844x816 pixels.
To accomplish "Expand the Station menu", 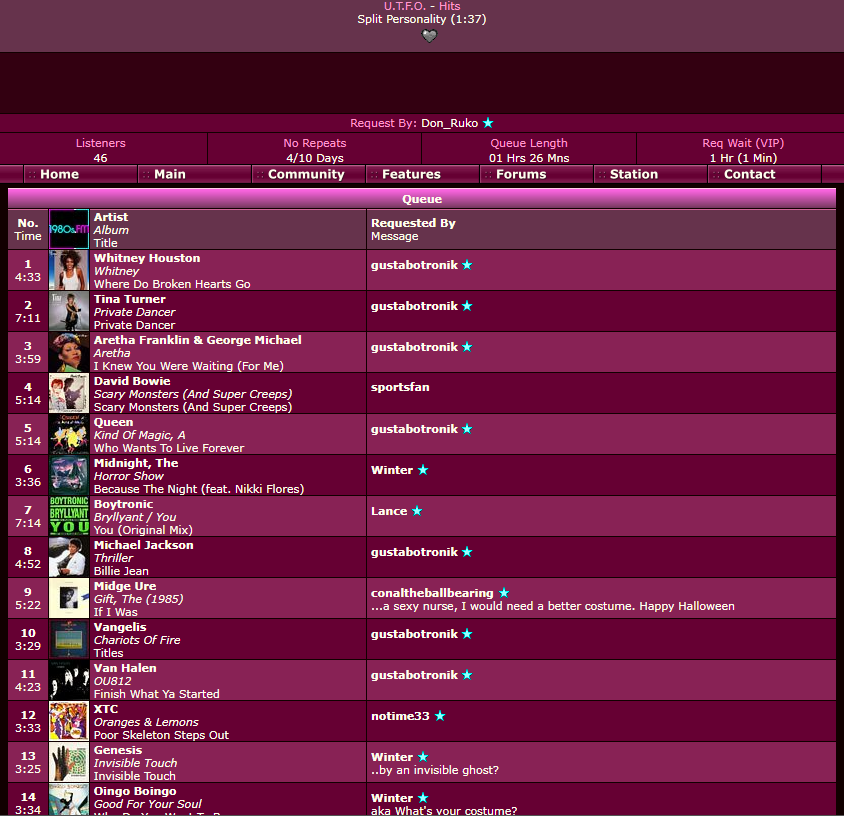I will [x=634, y=174].
